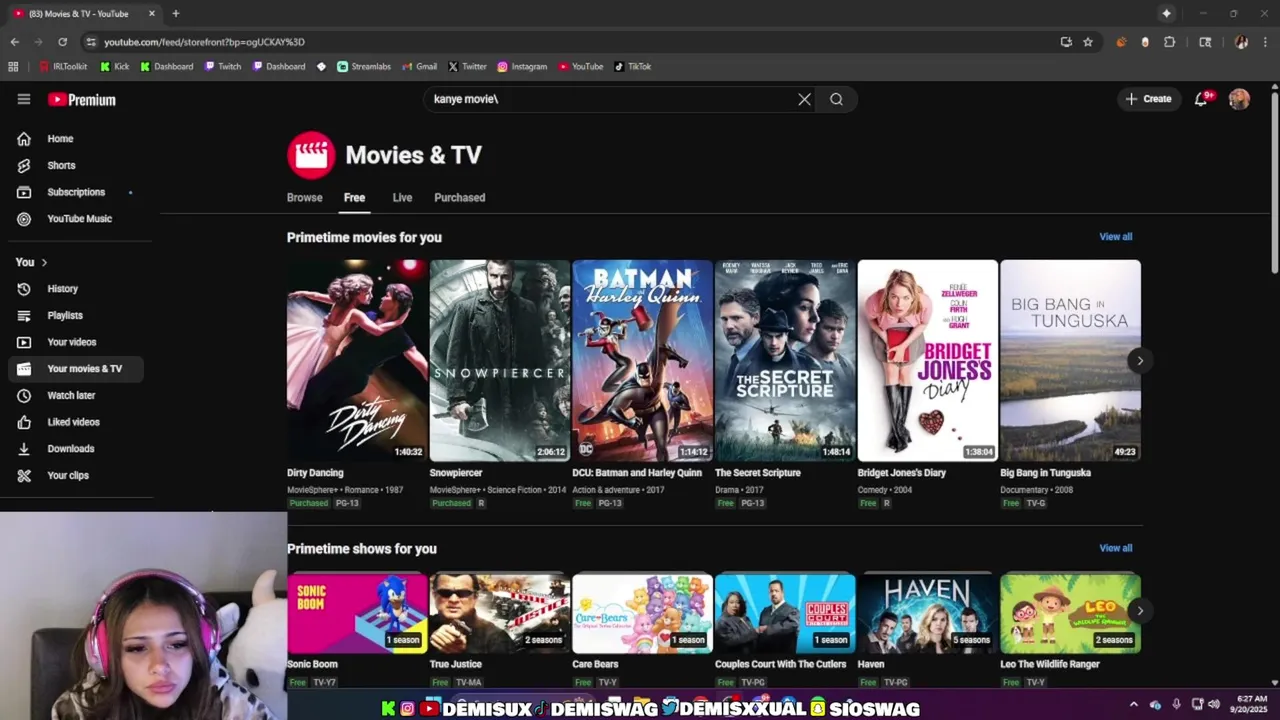This screenshot has width=1280, height=720.
Task: Open the Twitch bookmark
Action: 223,67
